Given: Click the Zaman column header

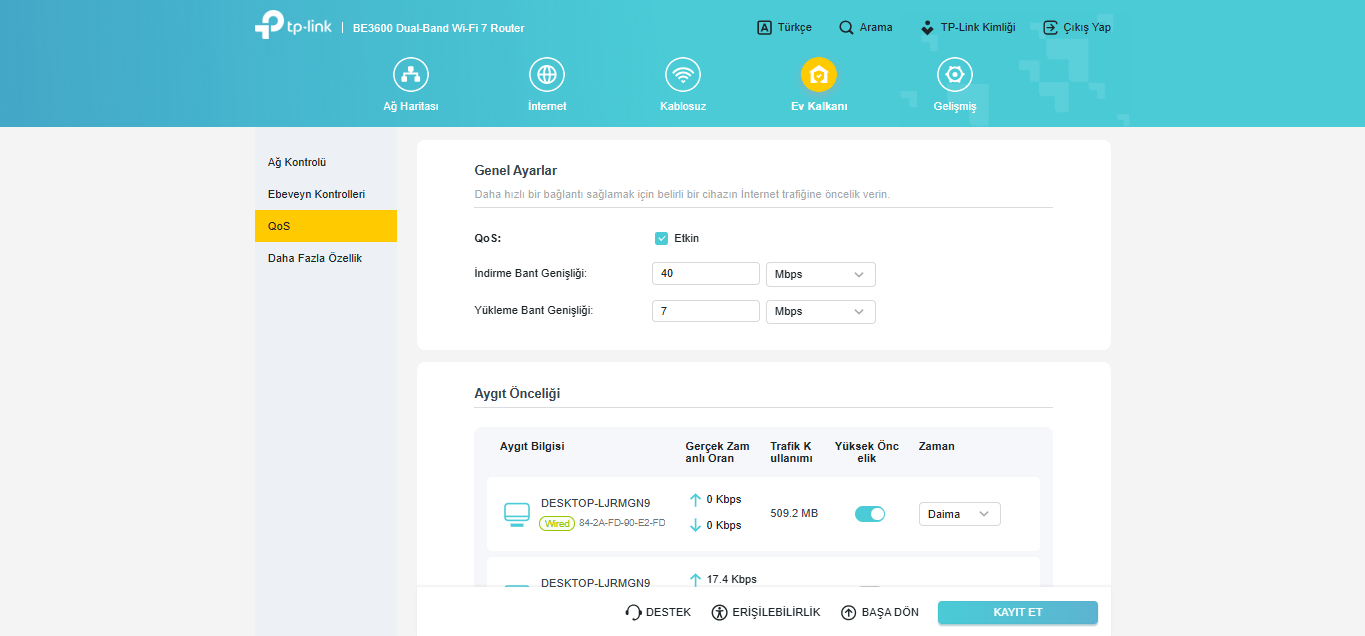Looking at the screenshot, I should pos(937,446).
